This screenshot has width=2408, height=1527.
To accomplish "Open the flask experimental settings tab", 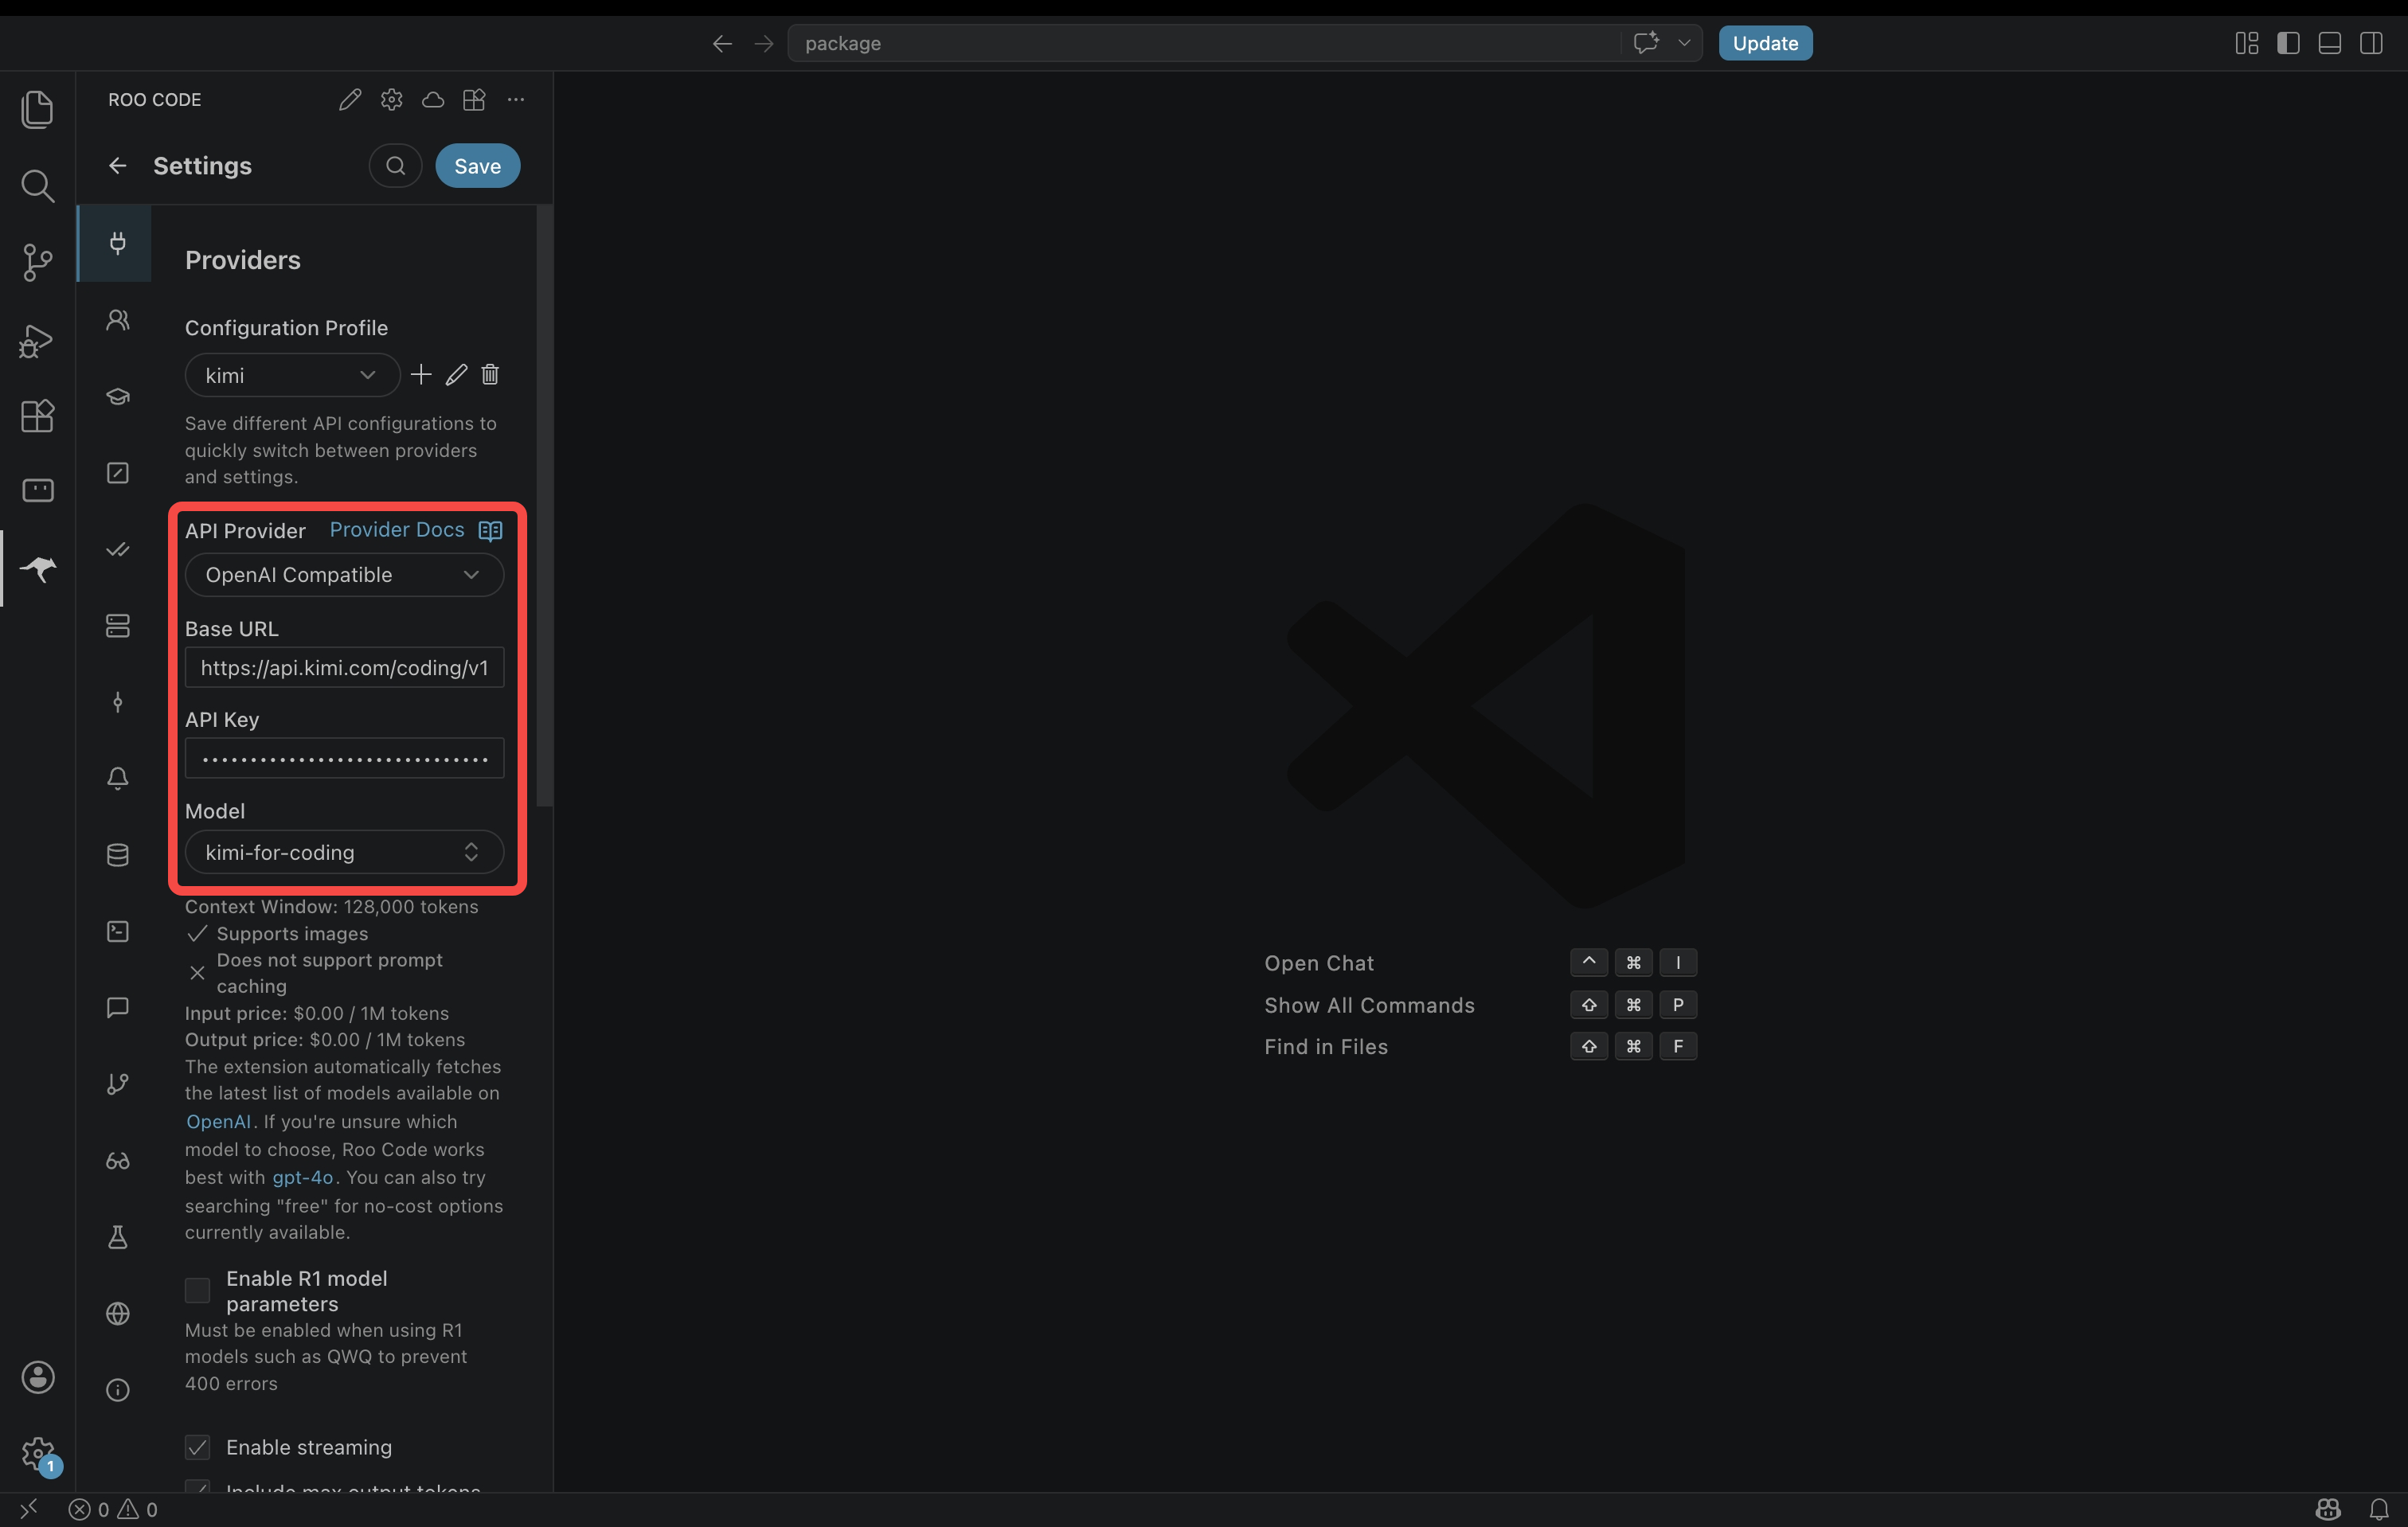I will click(x=117, y=1237).
